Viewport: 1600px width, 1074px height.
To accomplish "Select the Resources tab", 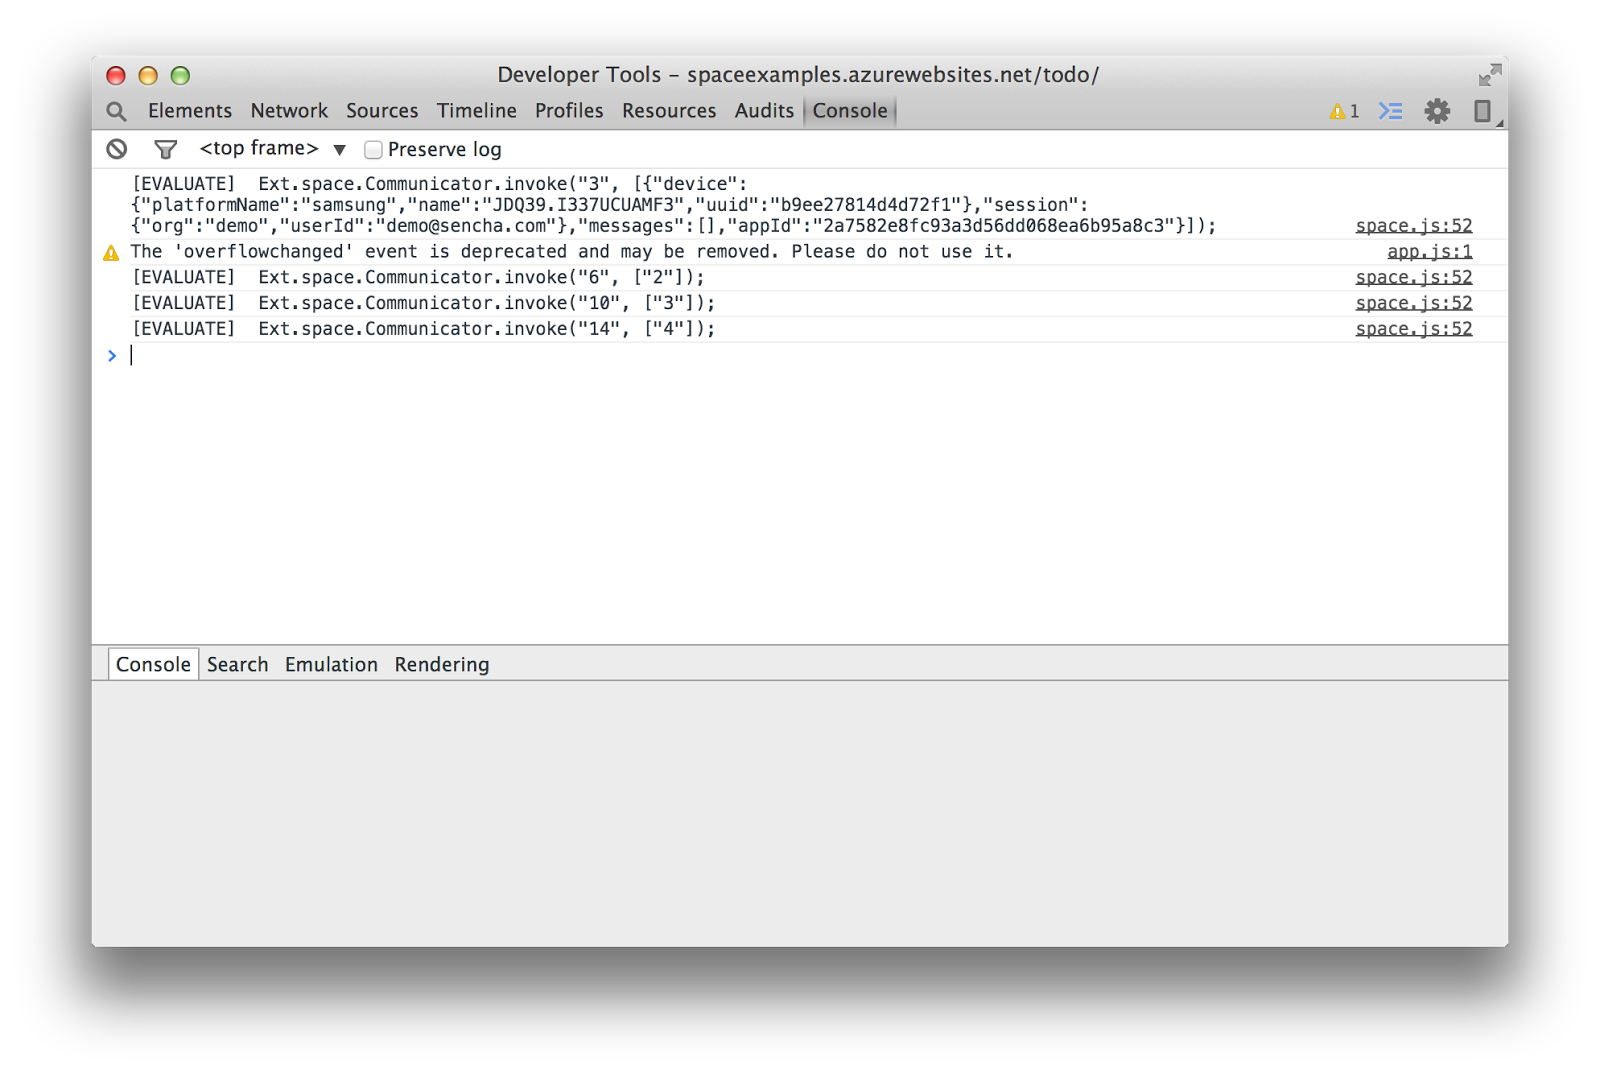I will [x=669, y=111].
